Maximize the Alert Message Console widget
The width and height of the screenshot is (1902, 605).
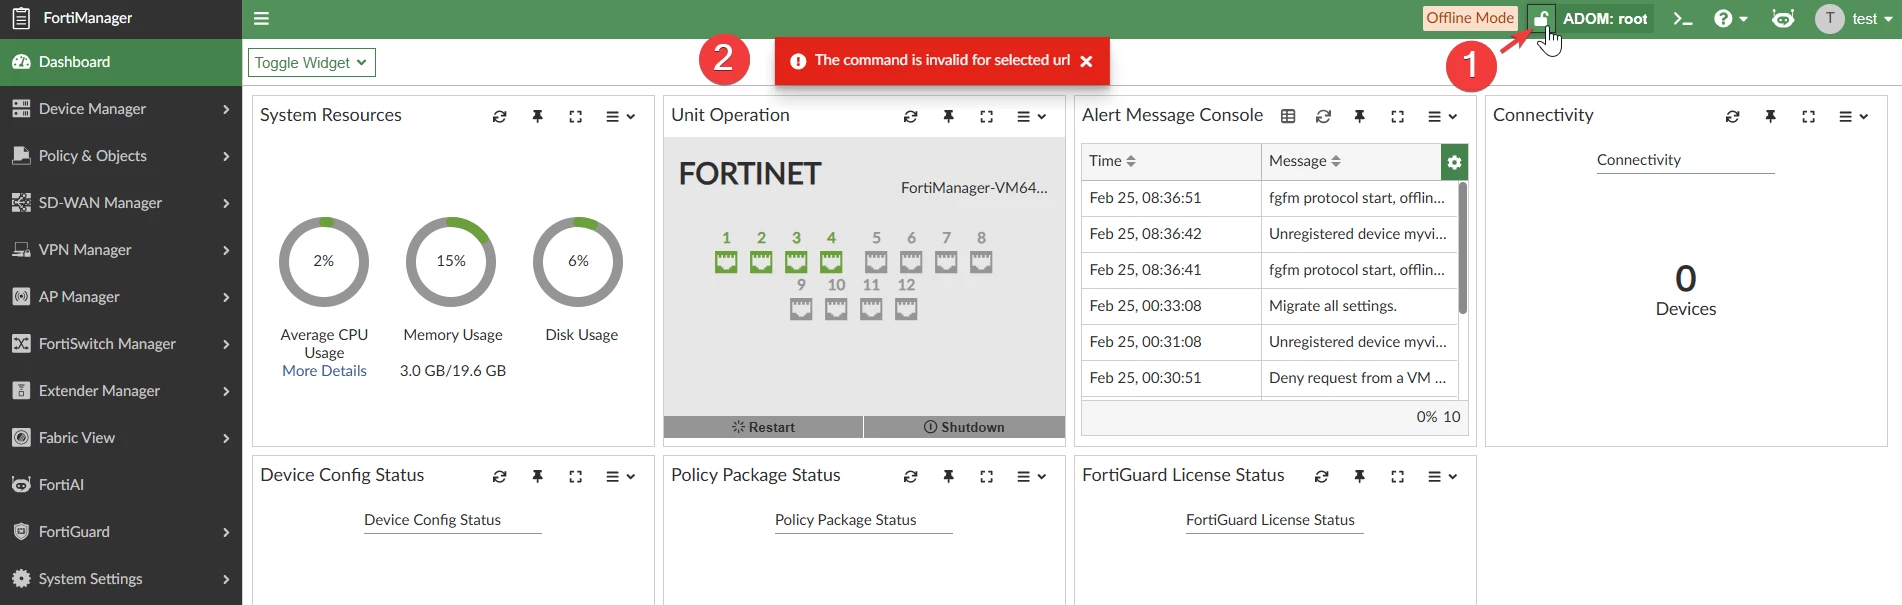pos(1397,117)
